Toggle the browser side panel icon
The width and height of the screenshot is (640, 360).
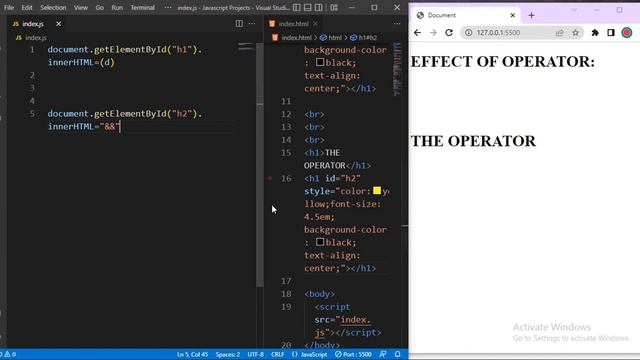pos(611,33)
